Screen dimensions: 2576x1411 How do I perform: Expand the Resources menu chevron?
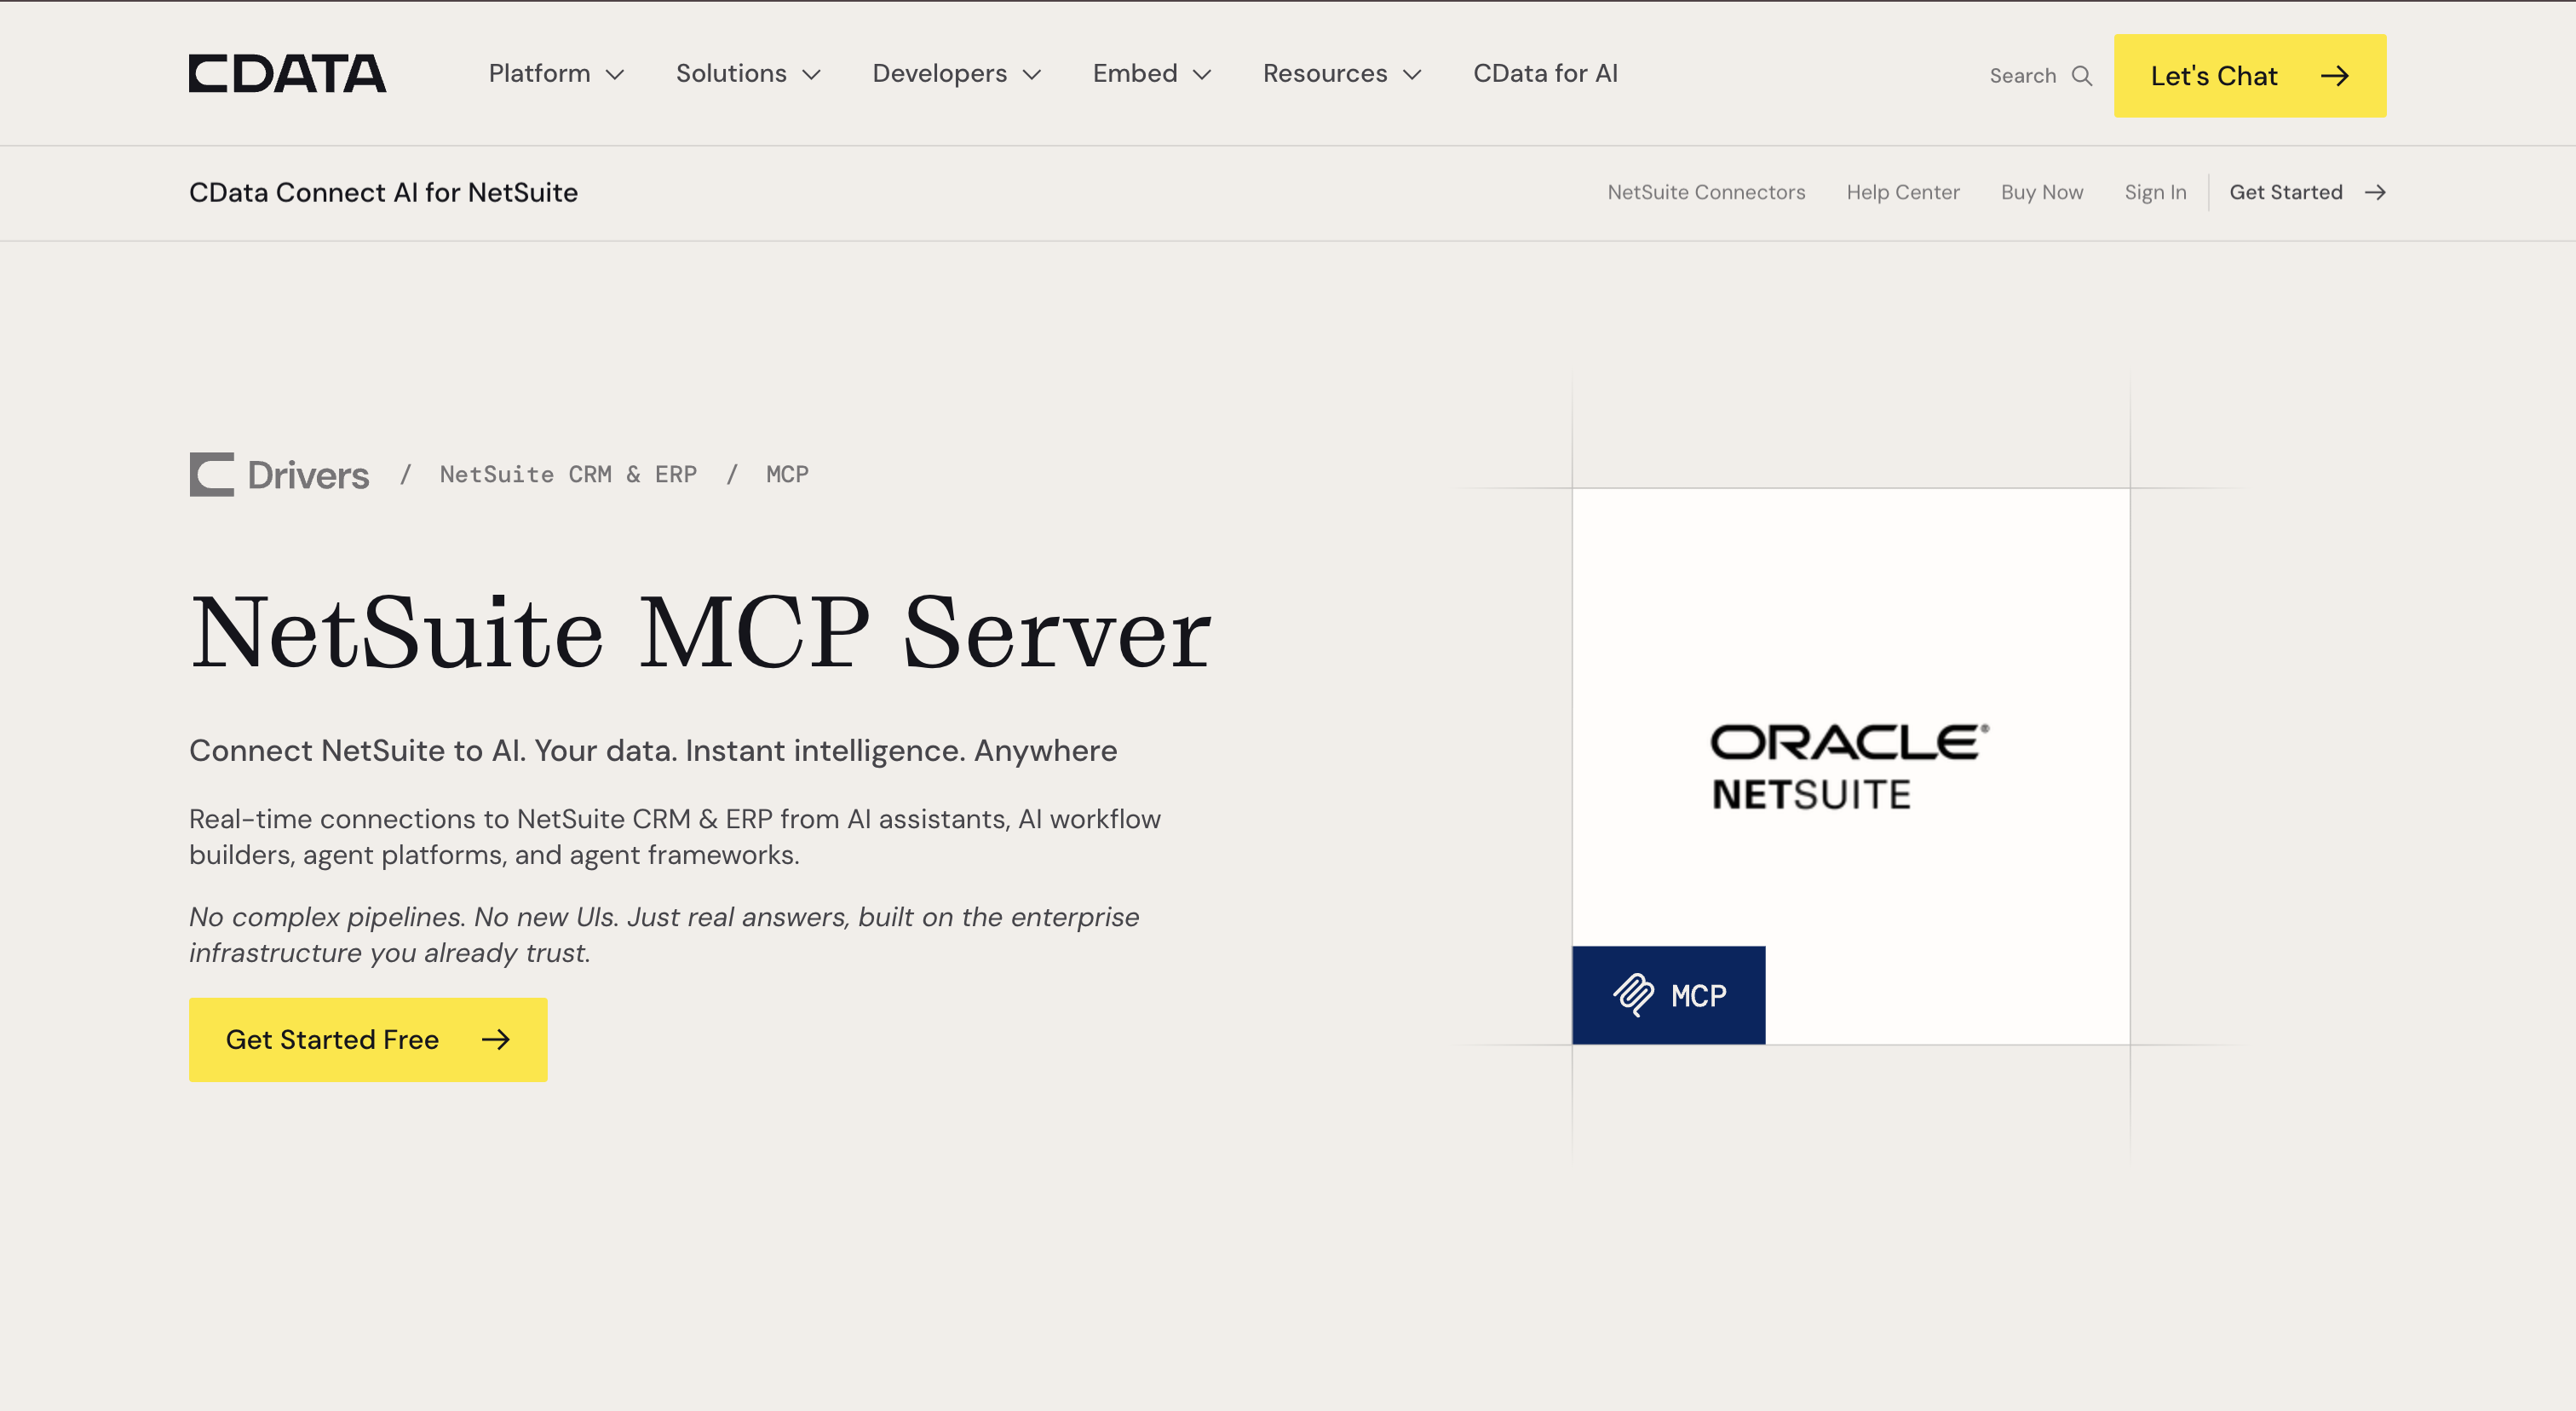[1412, 75]
